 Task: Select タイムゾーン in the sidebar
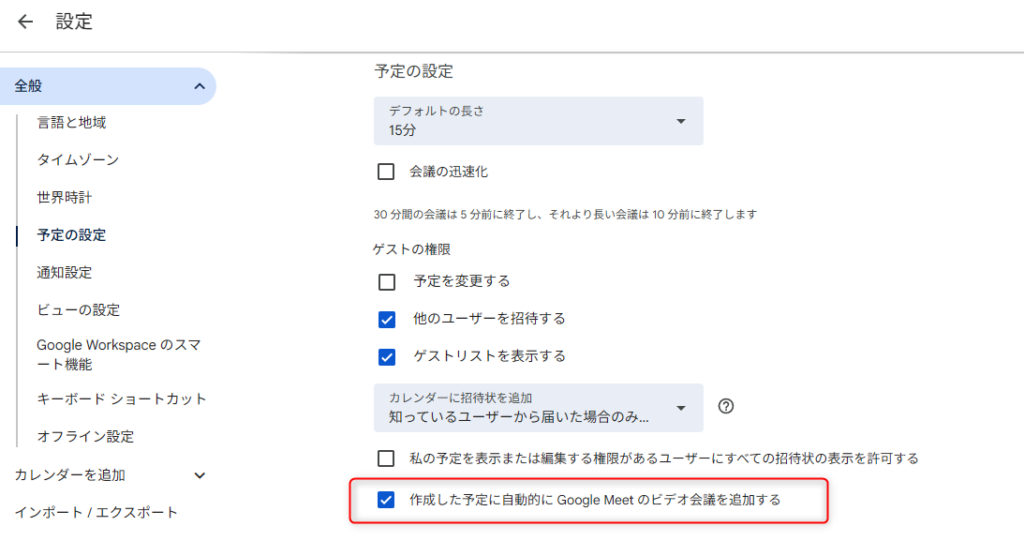coord(77,160)
